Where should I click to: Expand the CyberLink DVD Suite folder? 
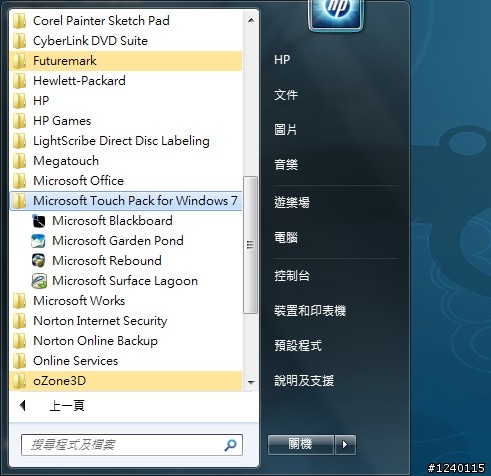[x=126, y=41]
